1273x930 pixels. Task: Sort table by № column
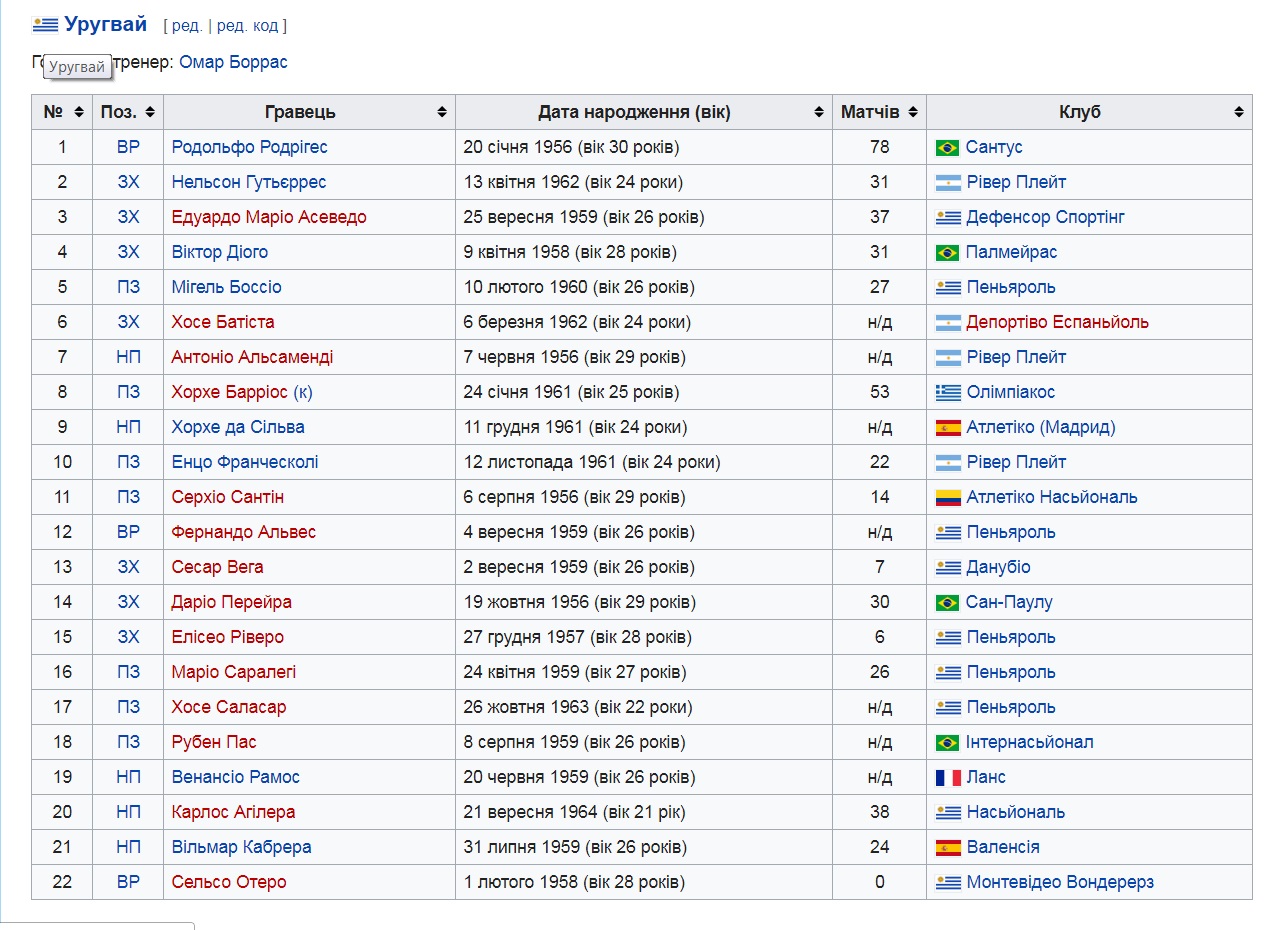(x=61, y=112)
